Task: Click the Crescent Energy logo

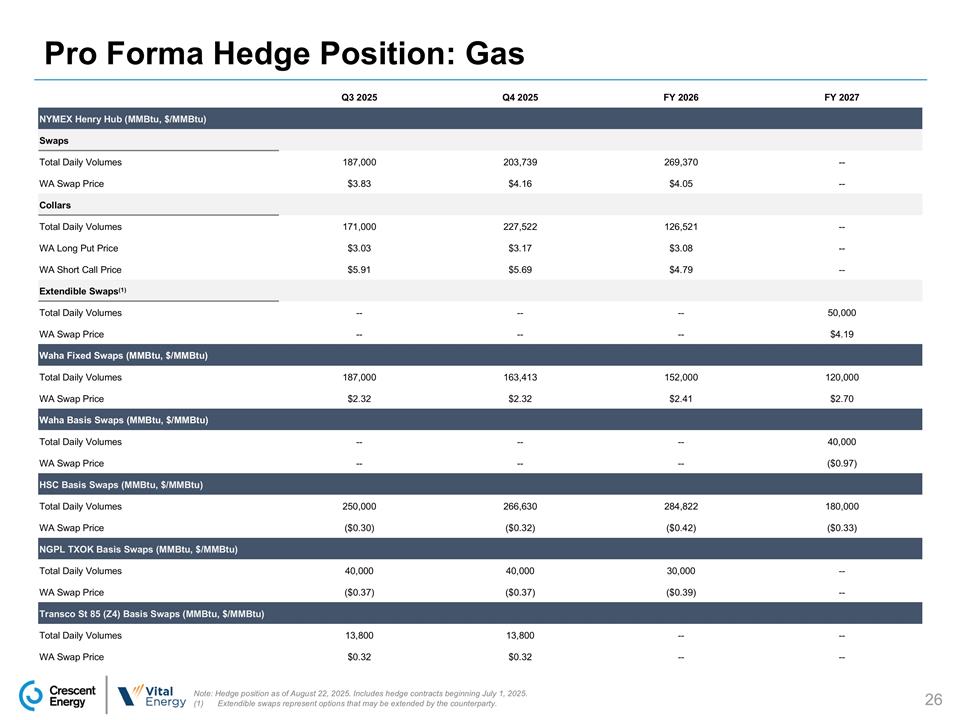Action: (58, 695)
